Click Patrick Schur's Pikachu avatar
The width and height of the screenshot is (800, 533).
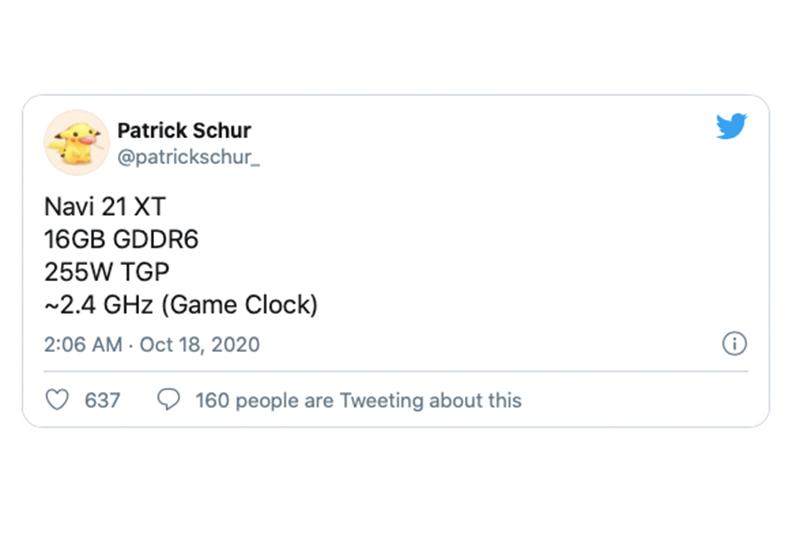[76, 143]
